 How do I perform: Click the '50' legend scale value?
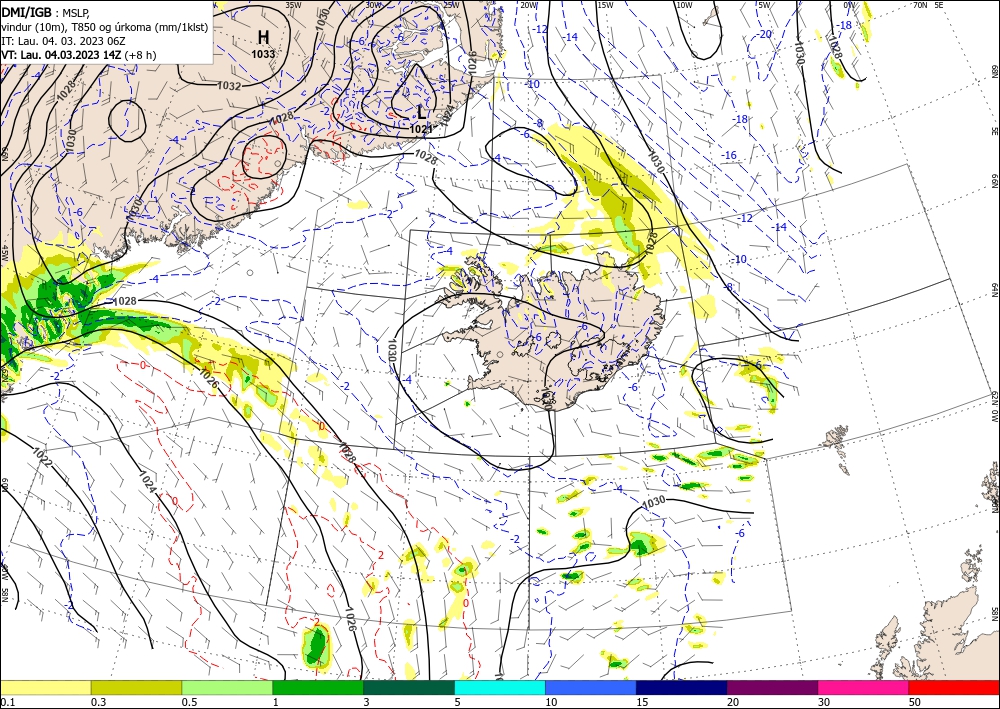915,702
